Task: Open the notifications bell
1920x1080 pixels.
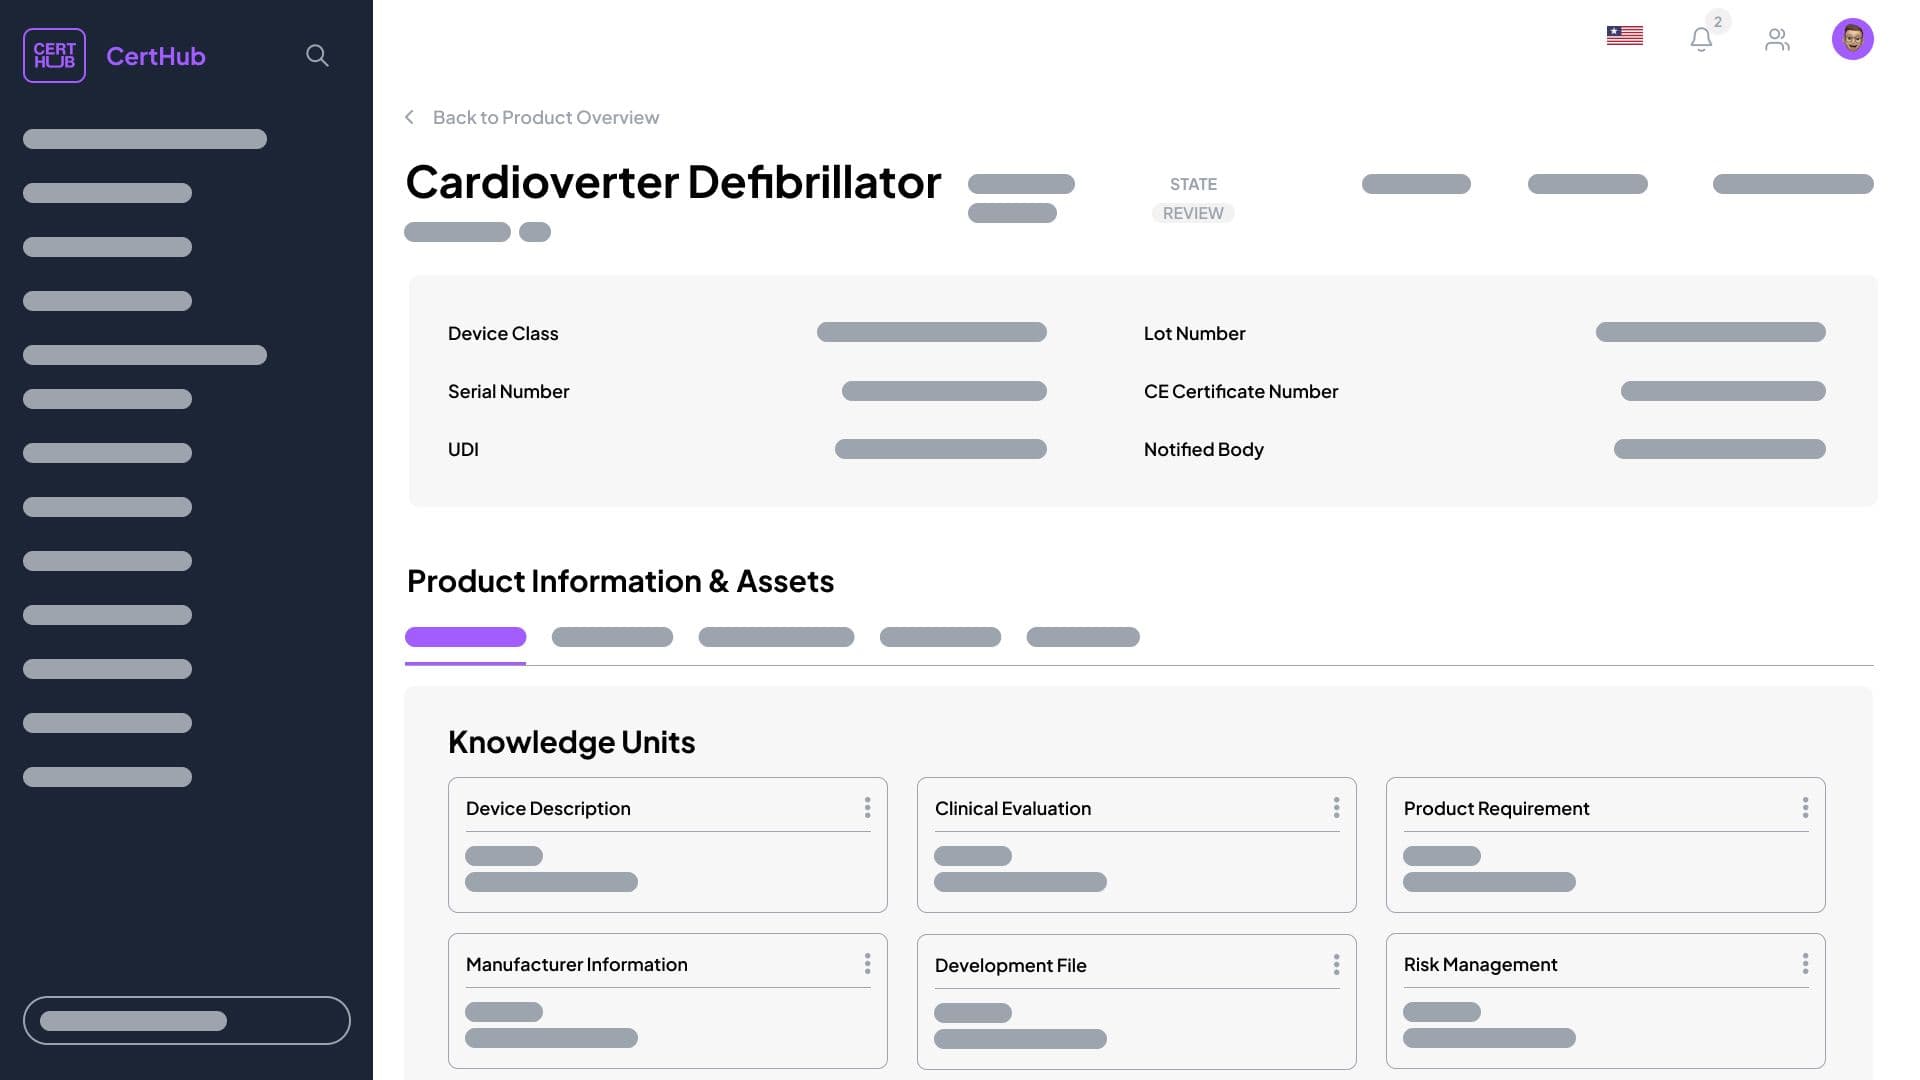Action: 1701,39
